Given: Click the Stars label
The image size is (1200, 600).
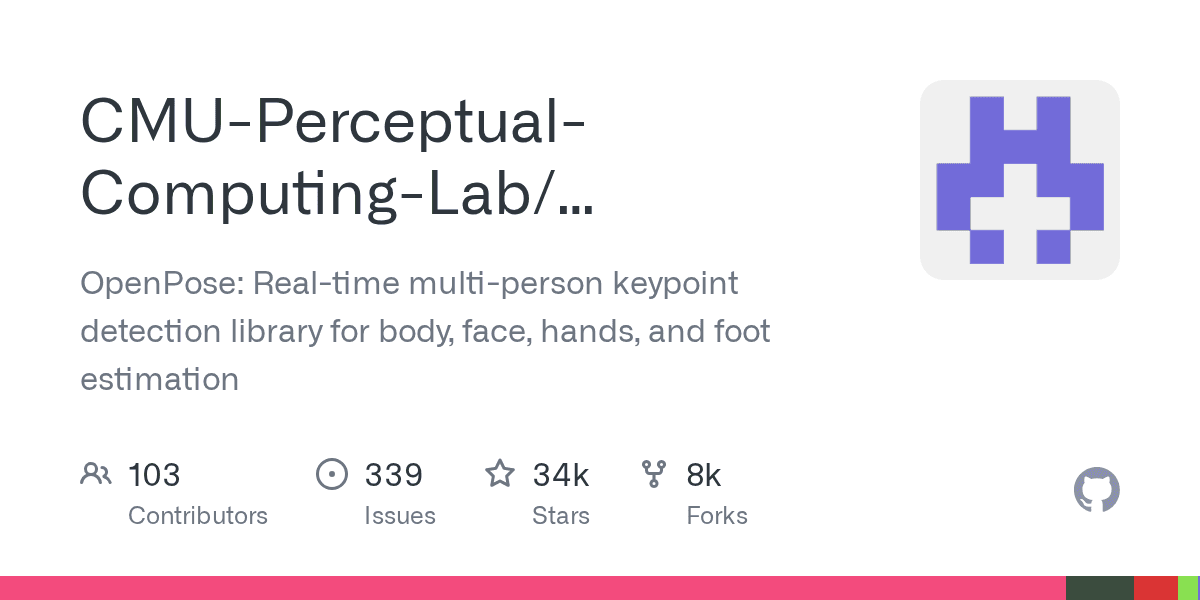Looking at the screenshot, I should [x=561, y=516].
